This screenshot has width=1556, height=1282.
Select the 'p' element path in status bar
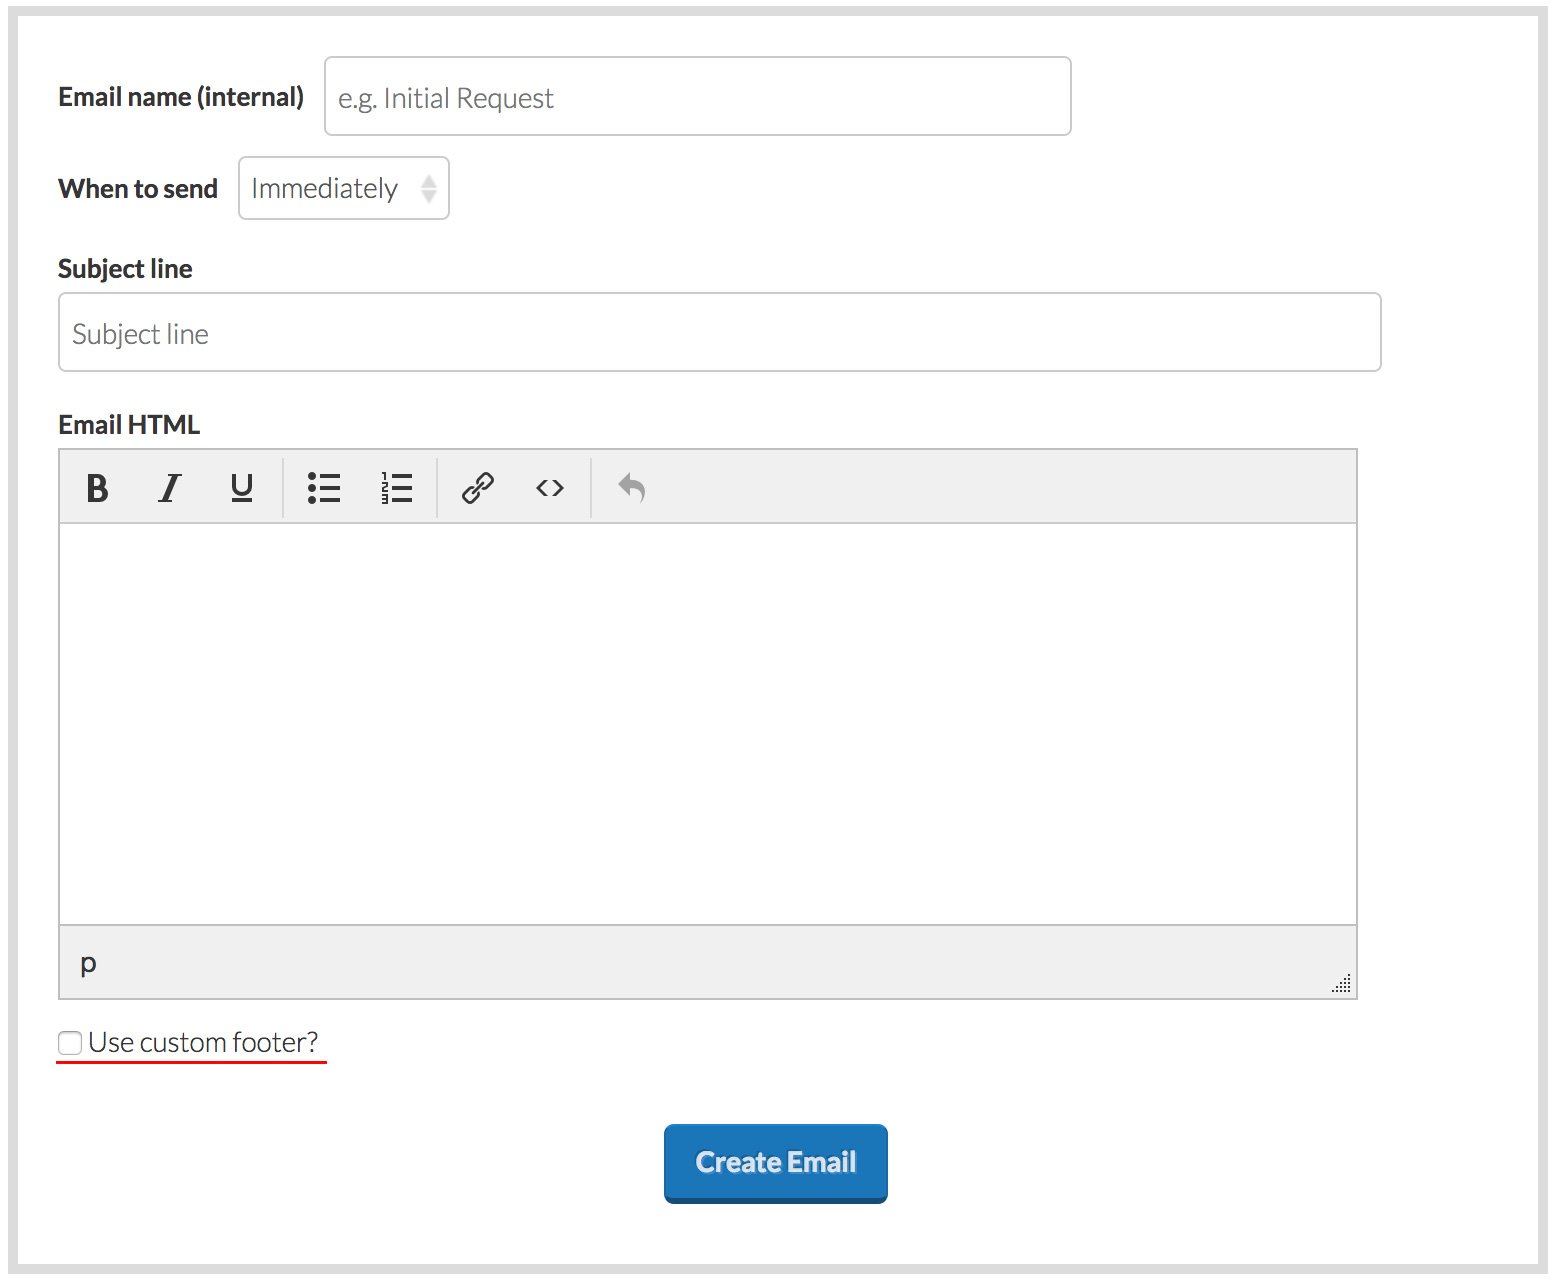click(x=88, y=962)
